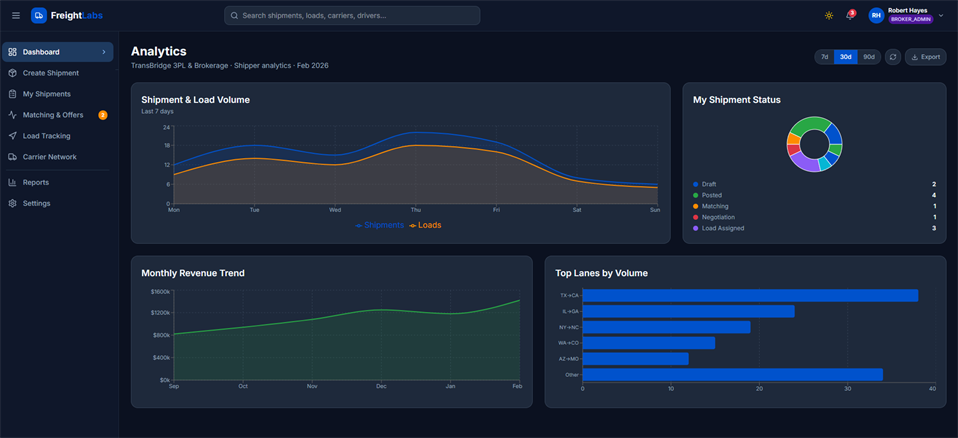Image resolution: width=958 pixels, height=438 pixels.
Task: Select the 30d time range
Action: (x=846, y=57)
